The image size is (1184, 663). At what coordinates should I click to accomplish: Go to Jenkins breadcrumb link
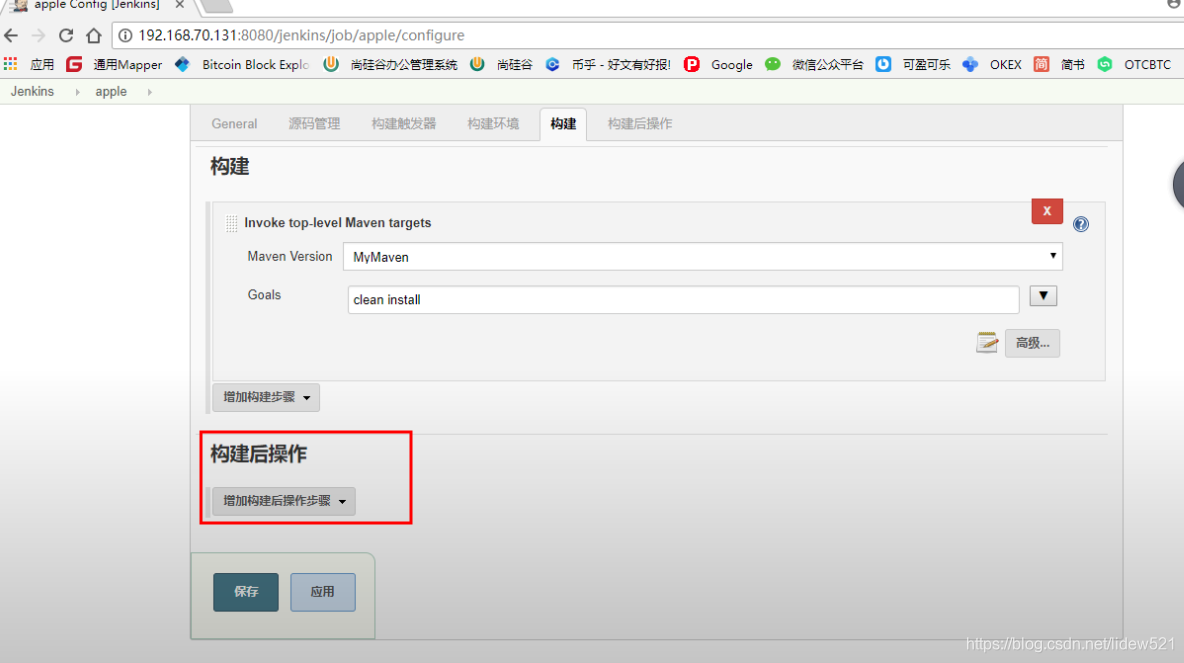coord(32,91)
